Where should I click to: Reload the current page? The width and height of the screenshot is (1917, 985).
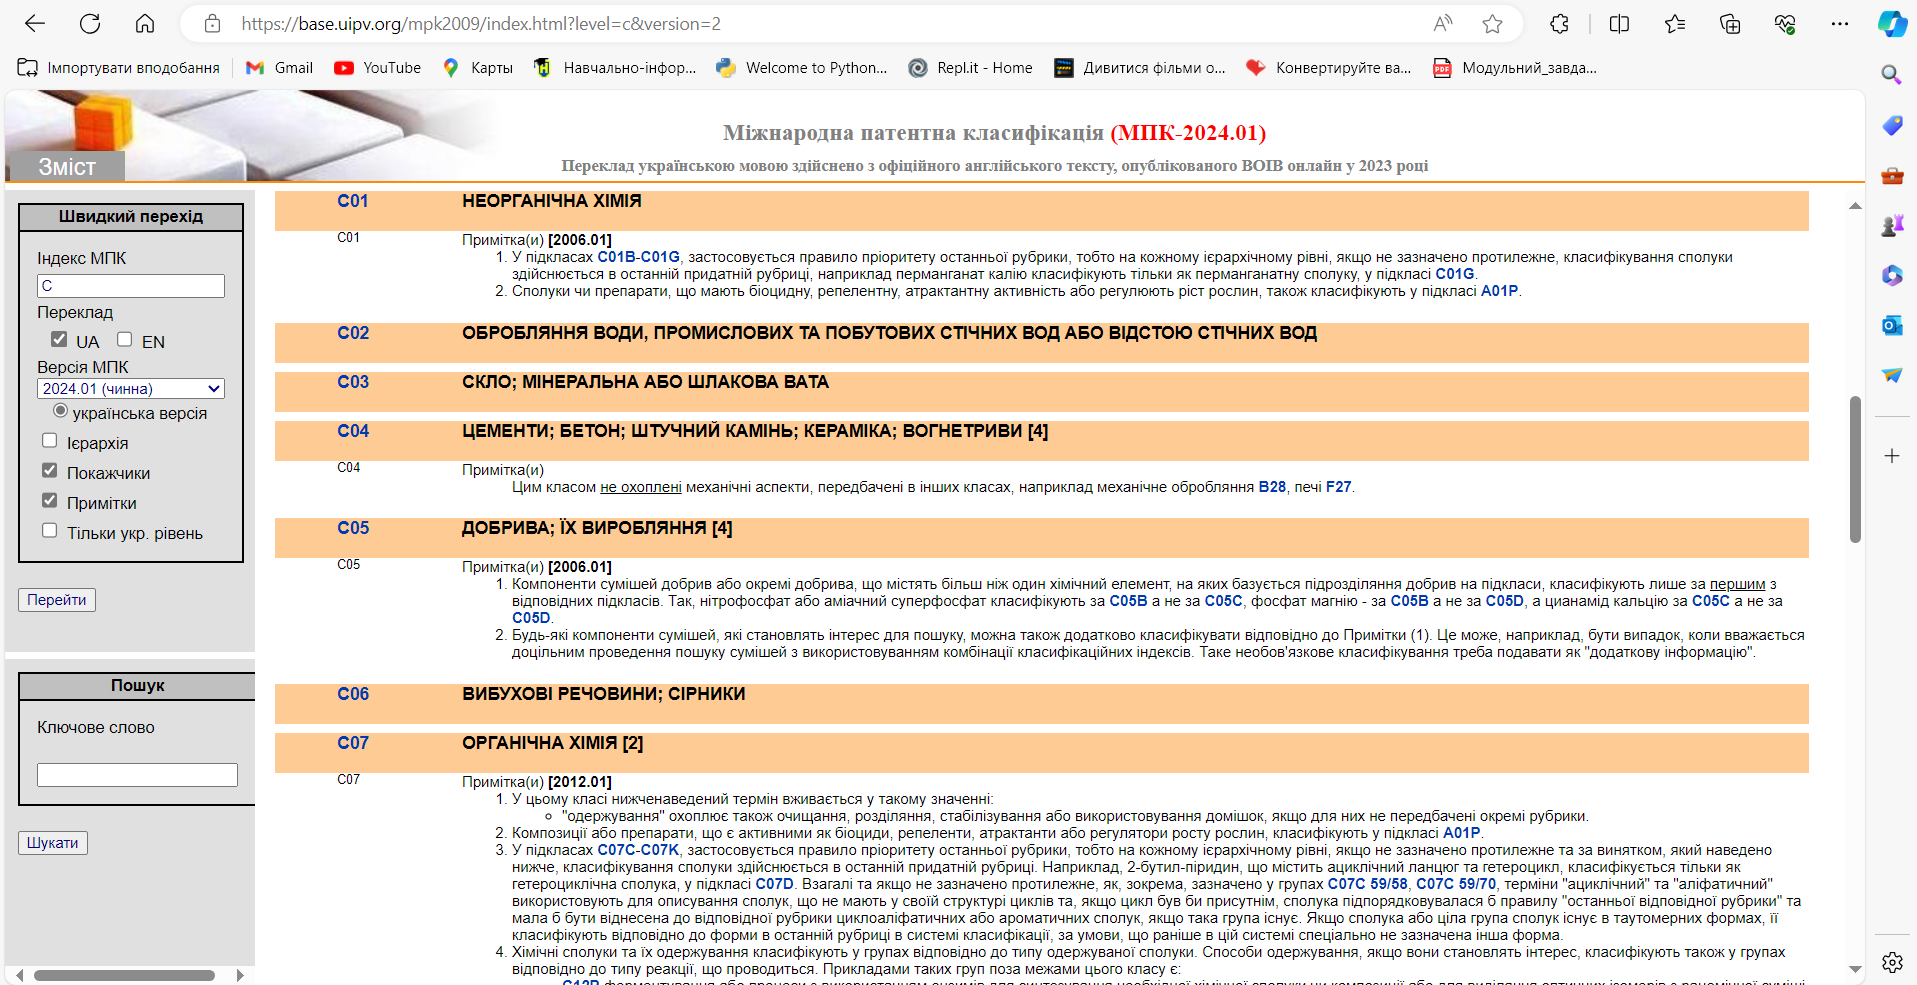tap(90, 24)
